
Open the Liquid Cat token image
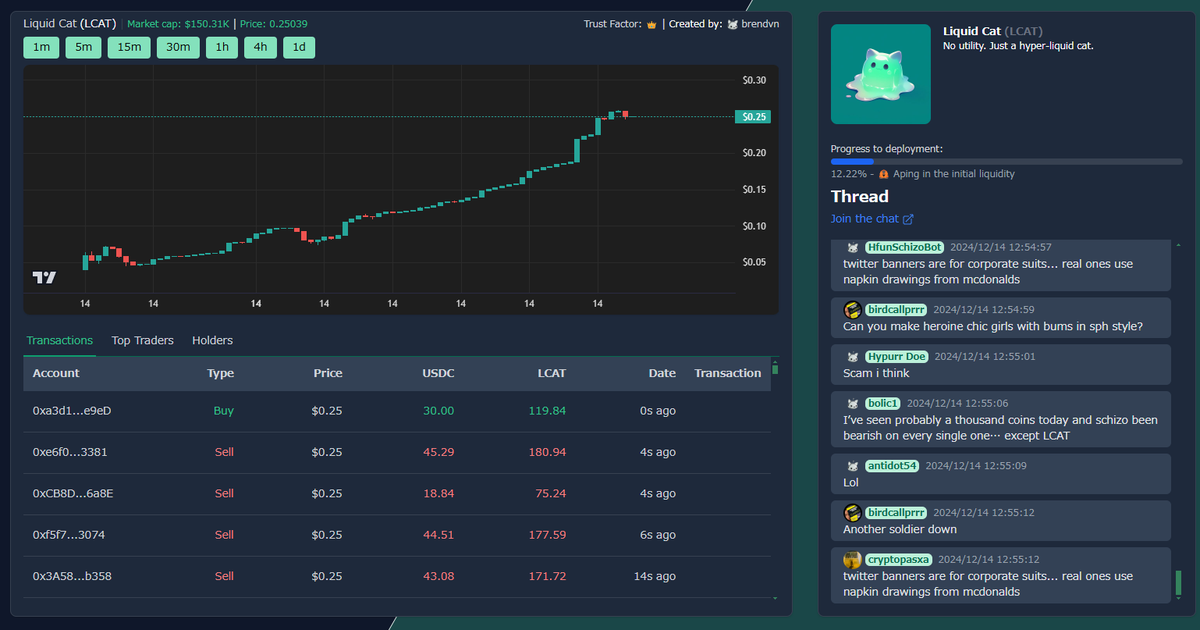[x=881, y=74]
